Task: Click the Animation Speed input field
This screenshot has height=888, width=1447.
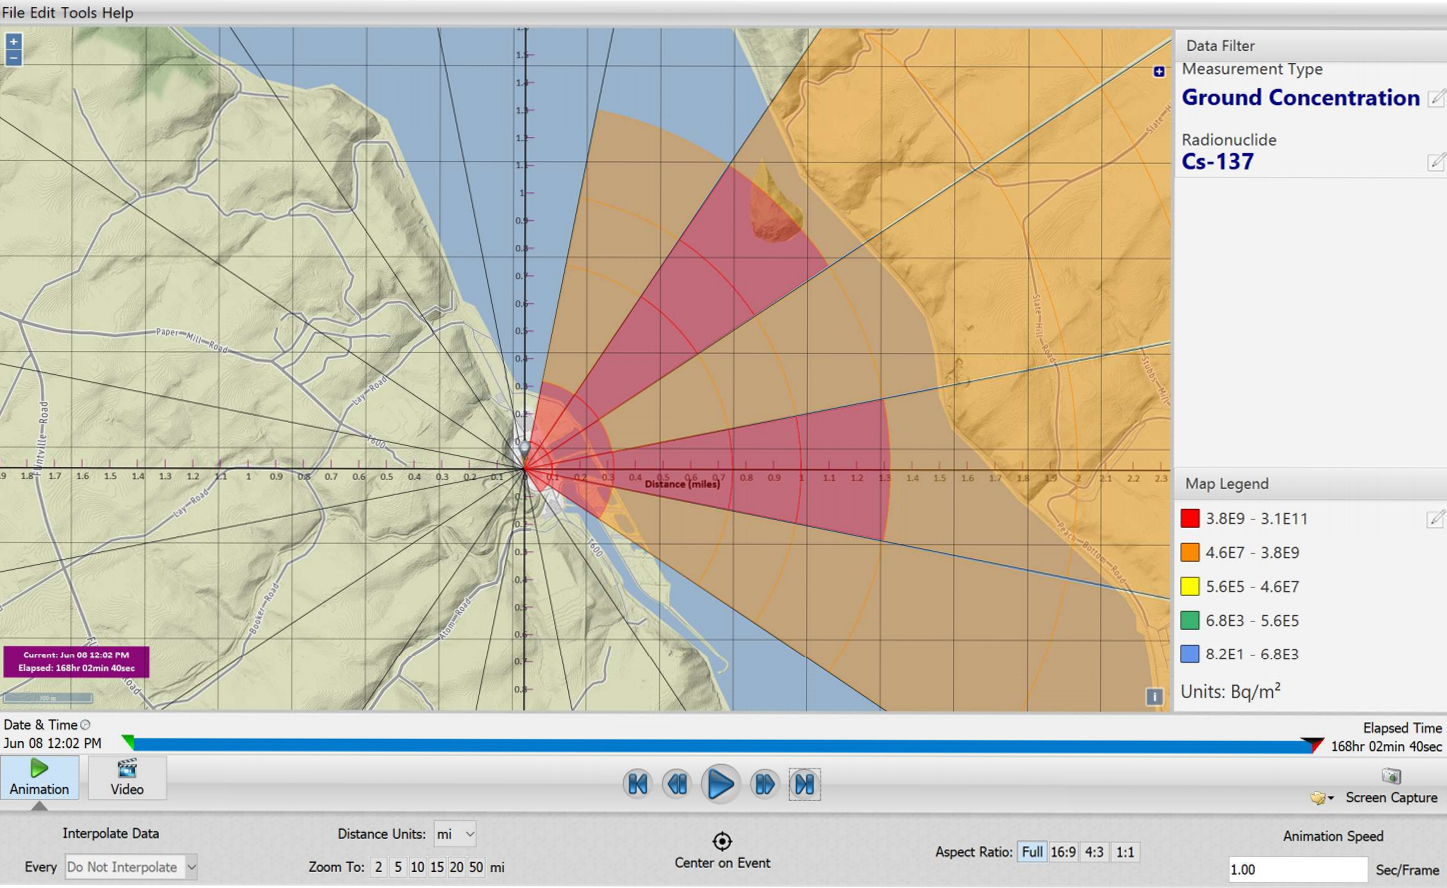Action: pos(1296,869)
